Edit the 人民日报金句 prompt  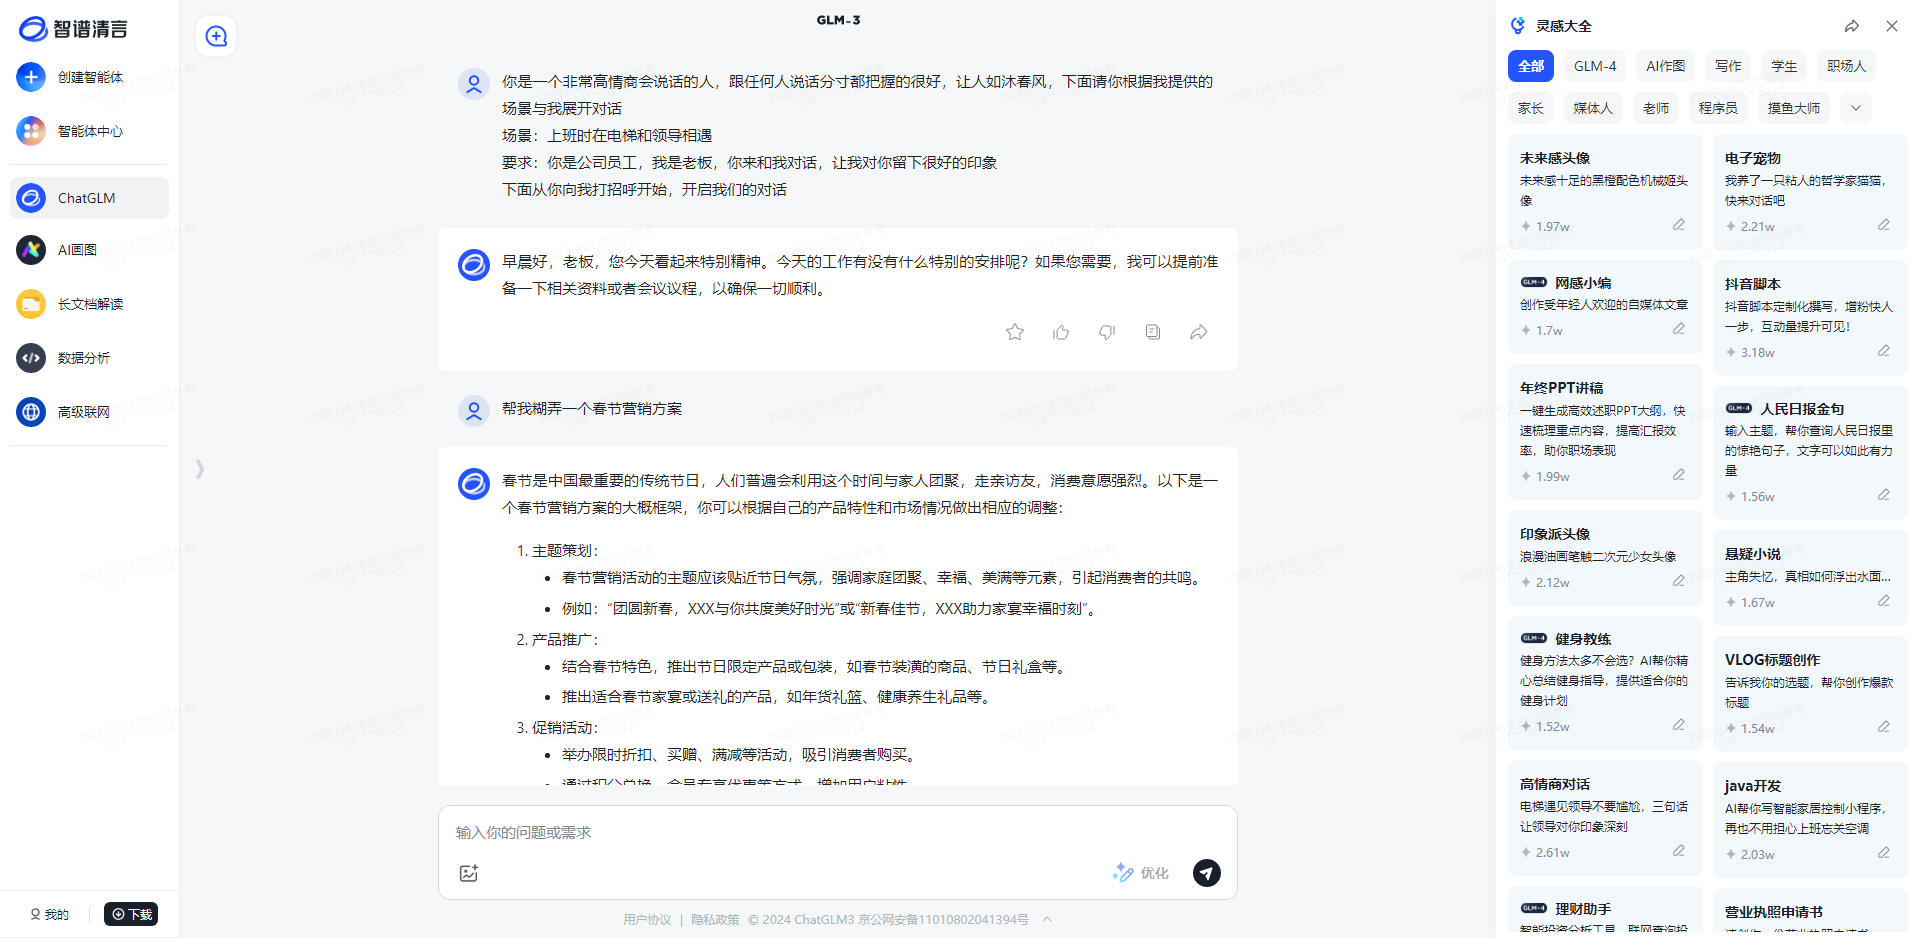tap(1884, 495)
